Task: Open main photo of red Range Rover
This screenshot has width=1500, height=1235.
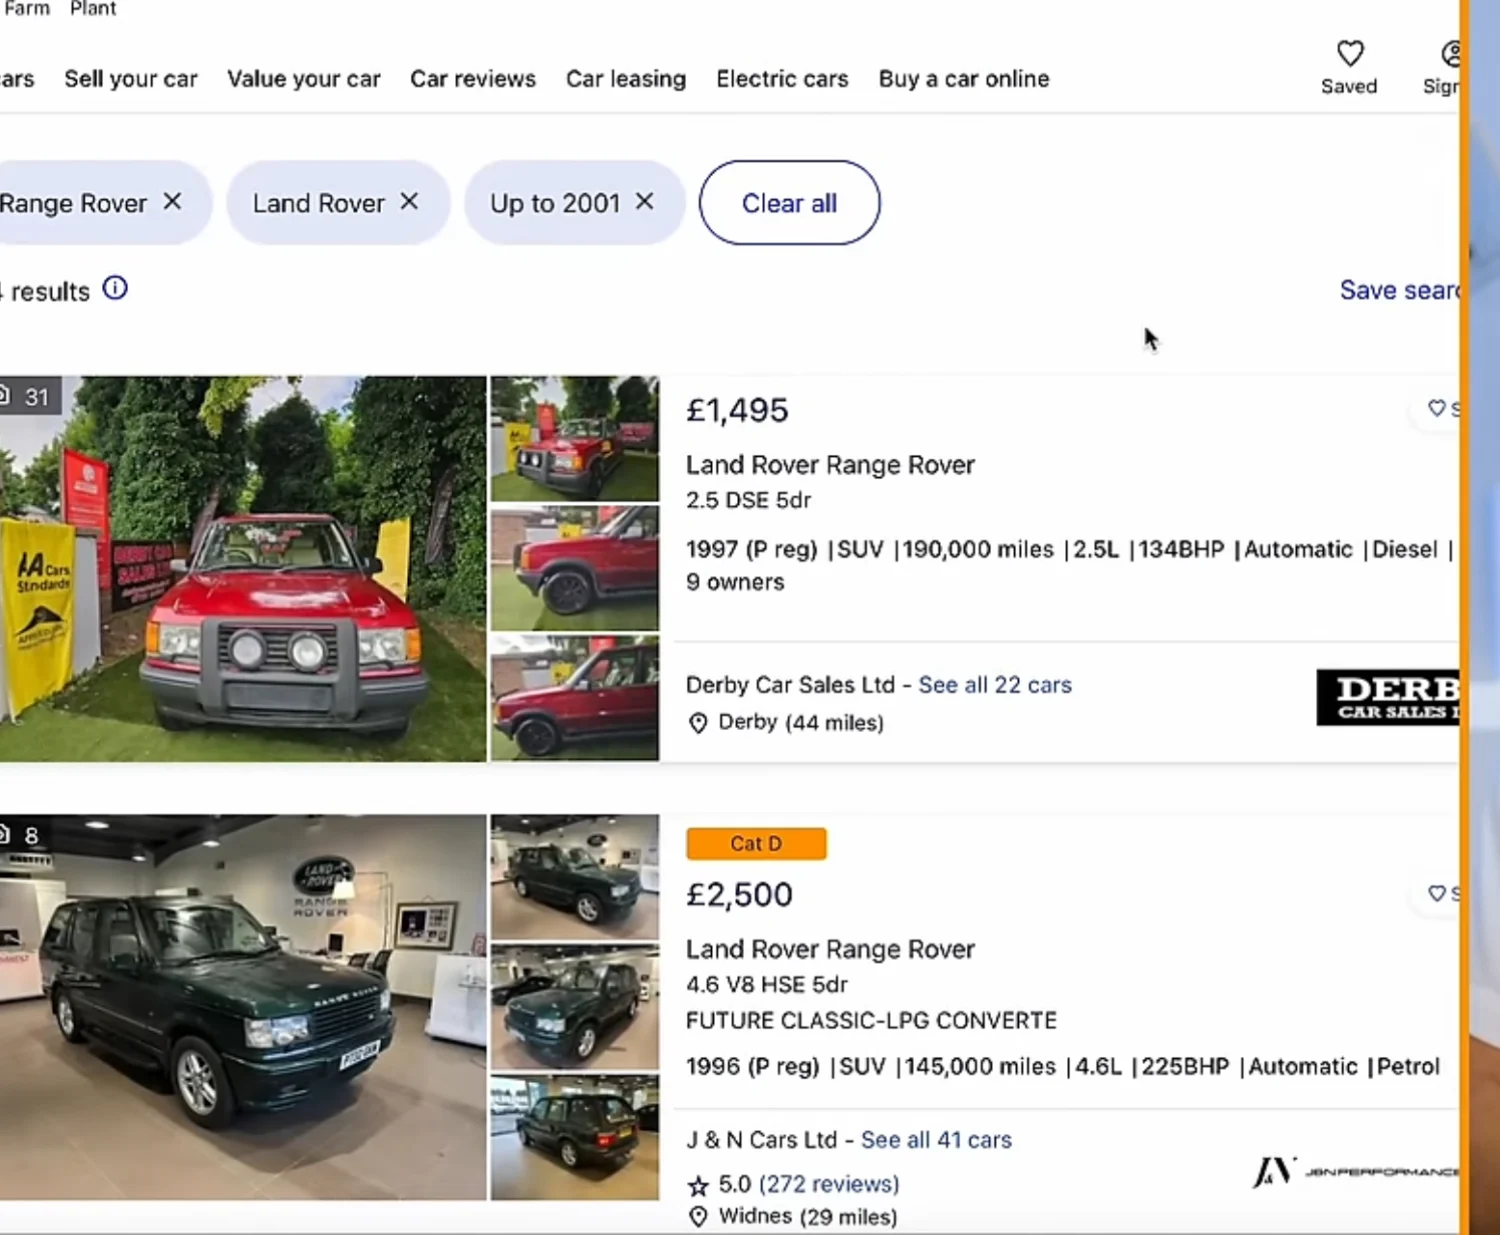Action: [243, 568]
